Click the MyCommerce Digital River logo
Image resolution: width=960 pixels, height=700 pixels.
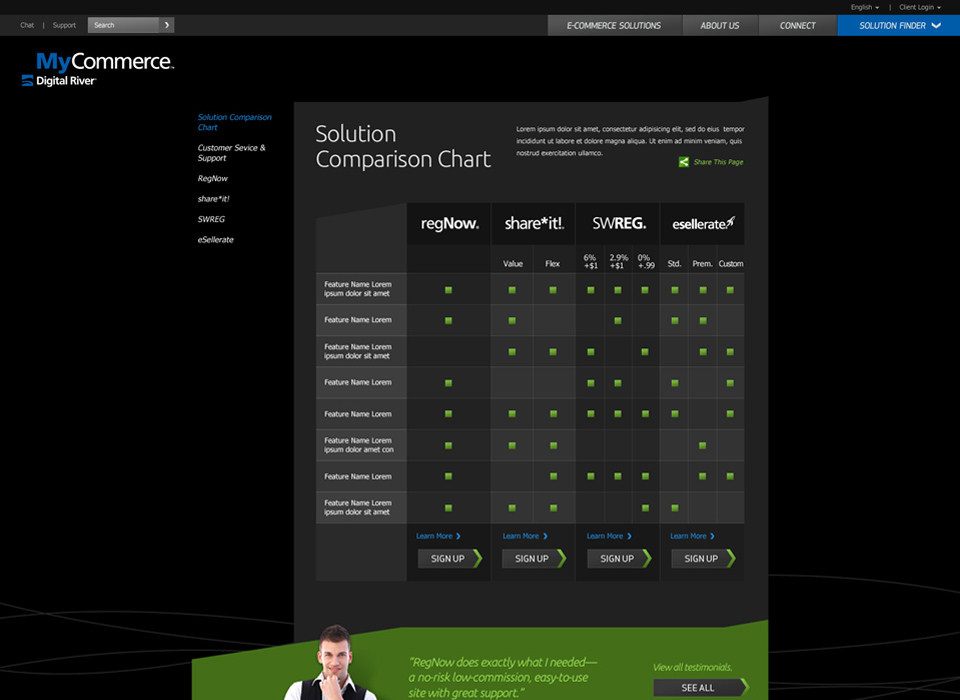click(98, 69)
